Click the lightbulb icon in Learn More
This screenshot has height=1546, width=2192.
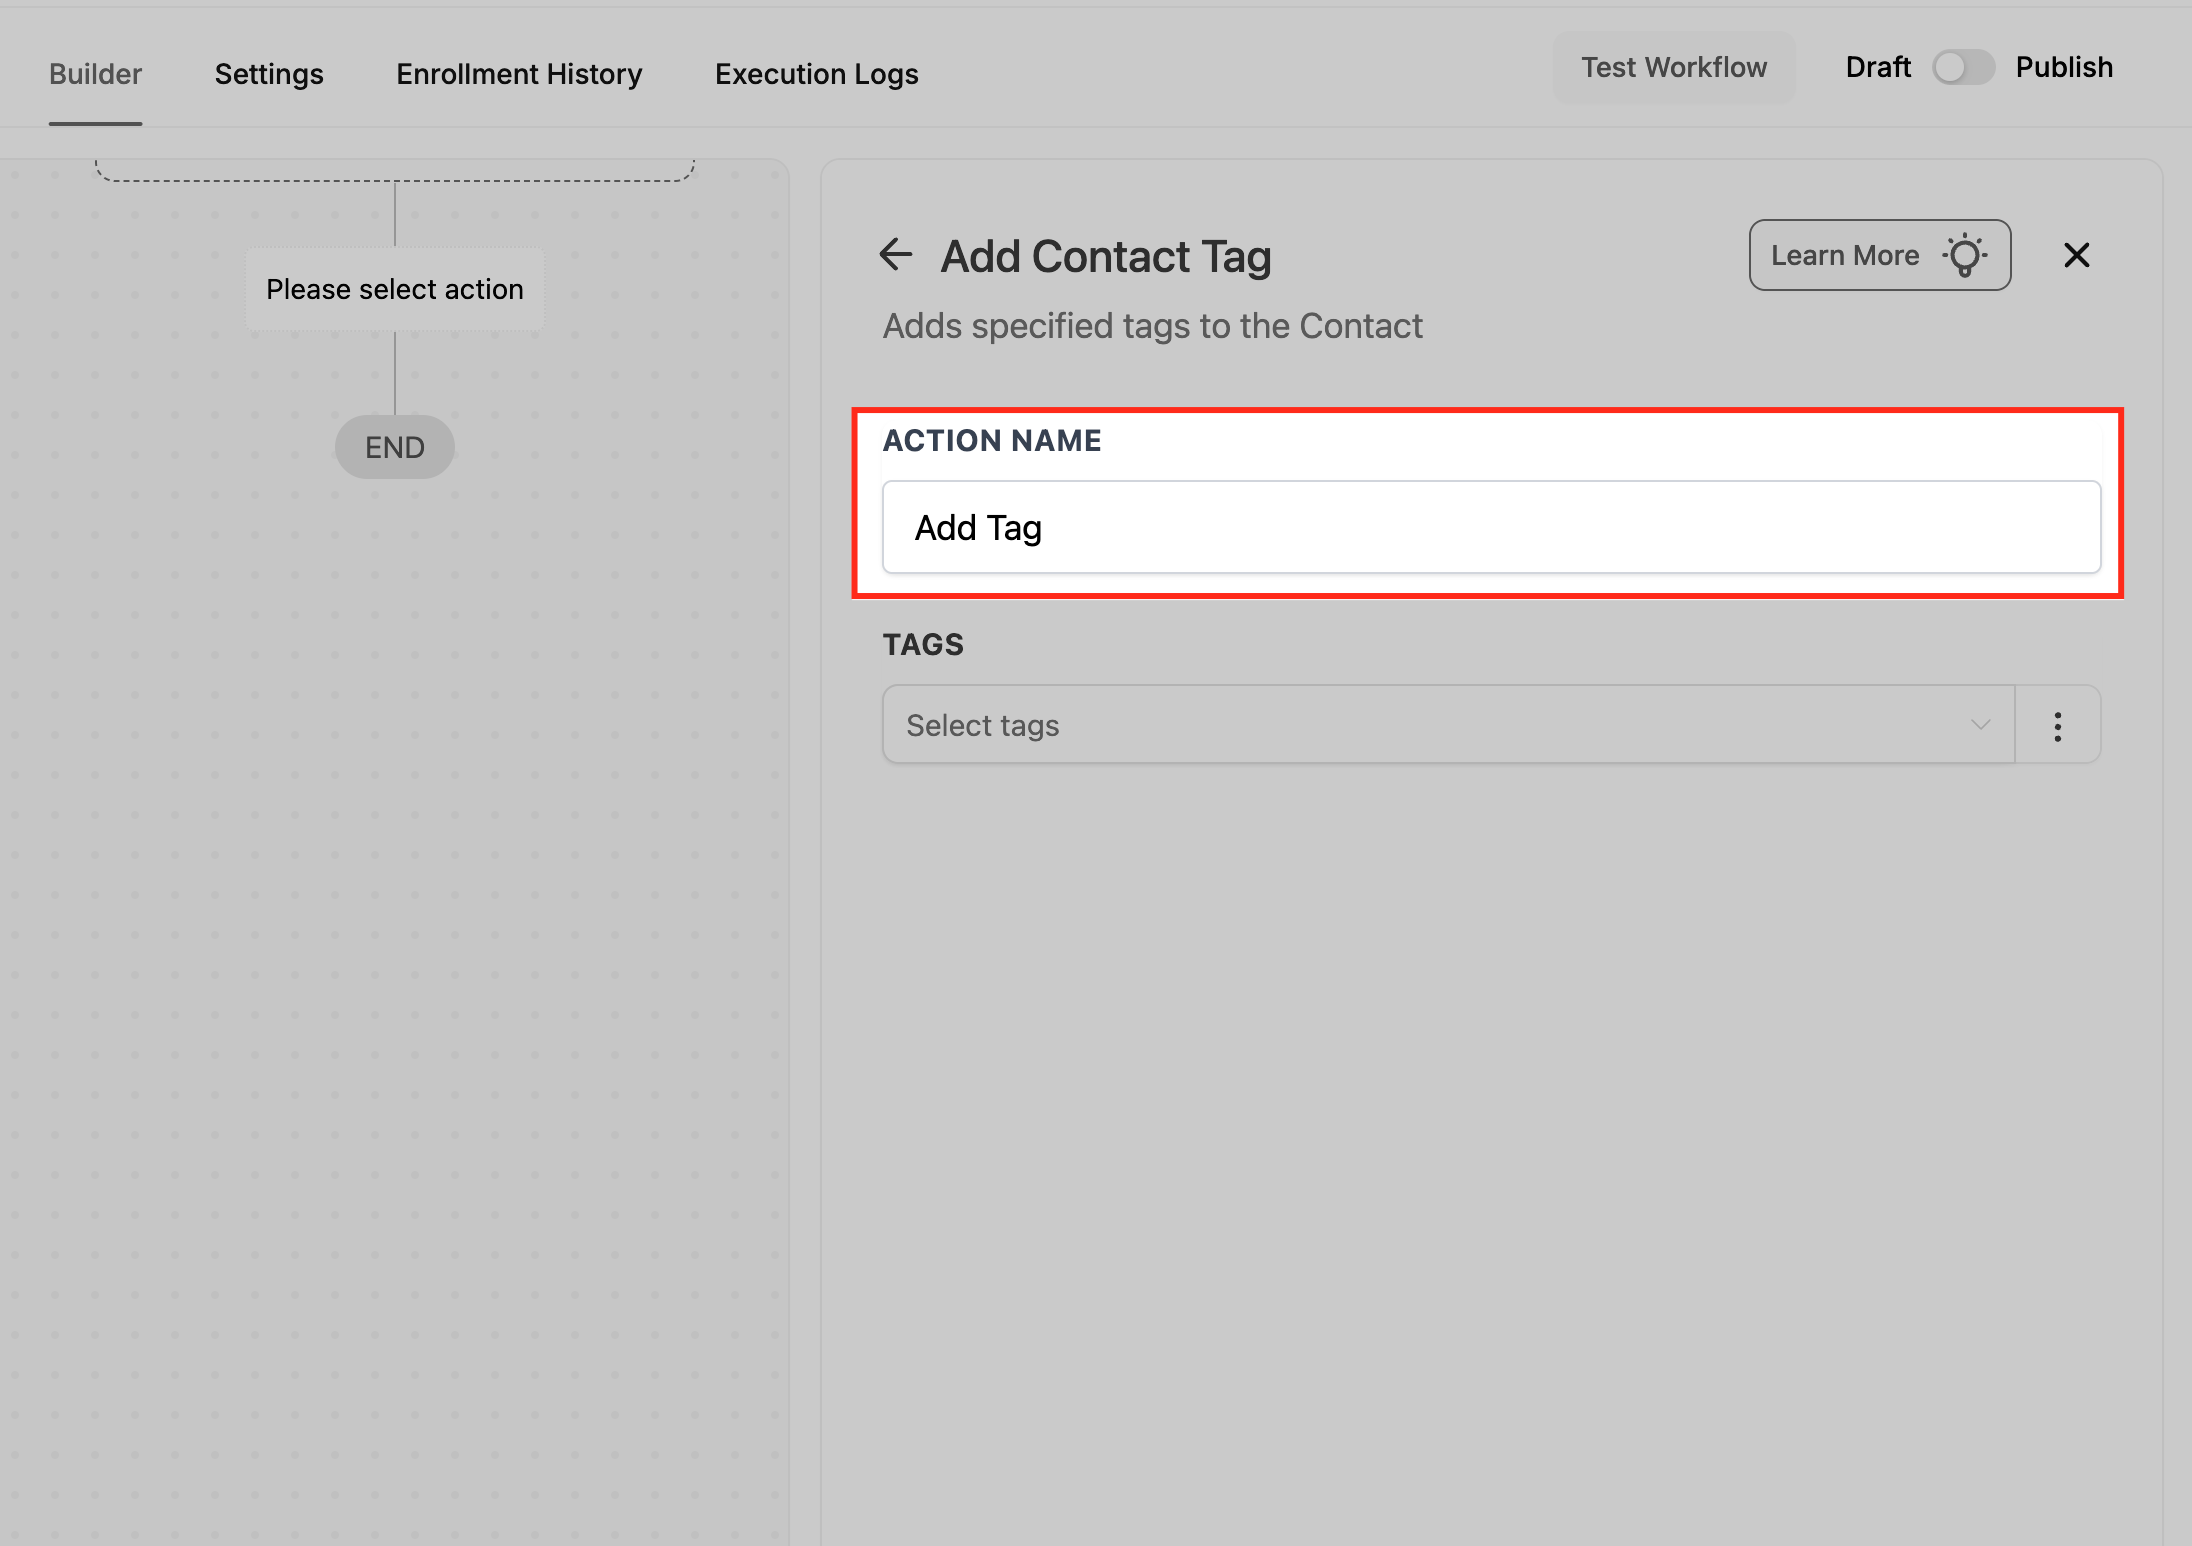(1965, 255)
